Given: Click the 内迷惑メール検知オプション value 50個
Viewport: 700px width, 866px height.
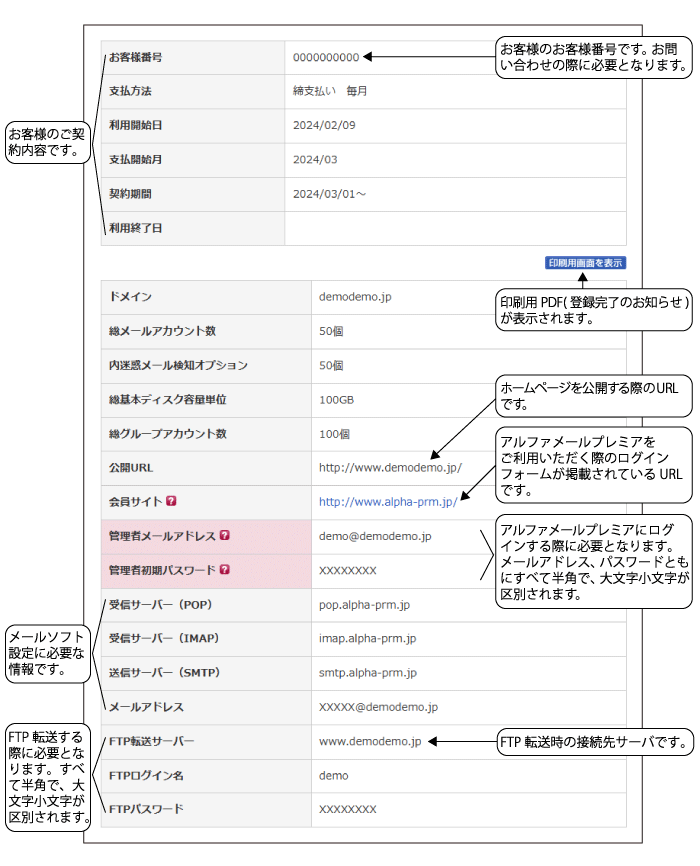Looking at the screenshot, I should [331, 366].
